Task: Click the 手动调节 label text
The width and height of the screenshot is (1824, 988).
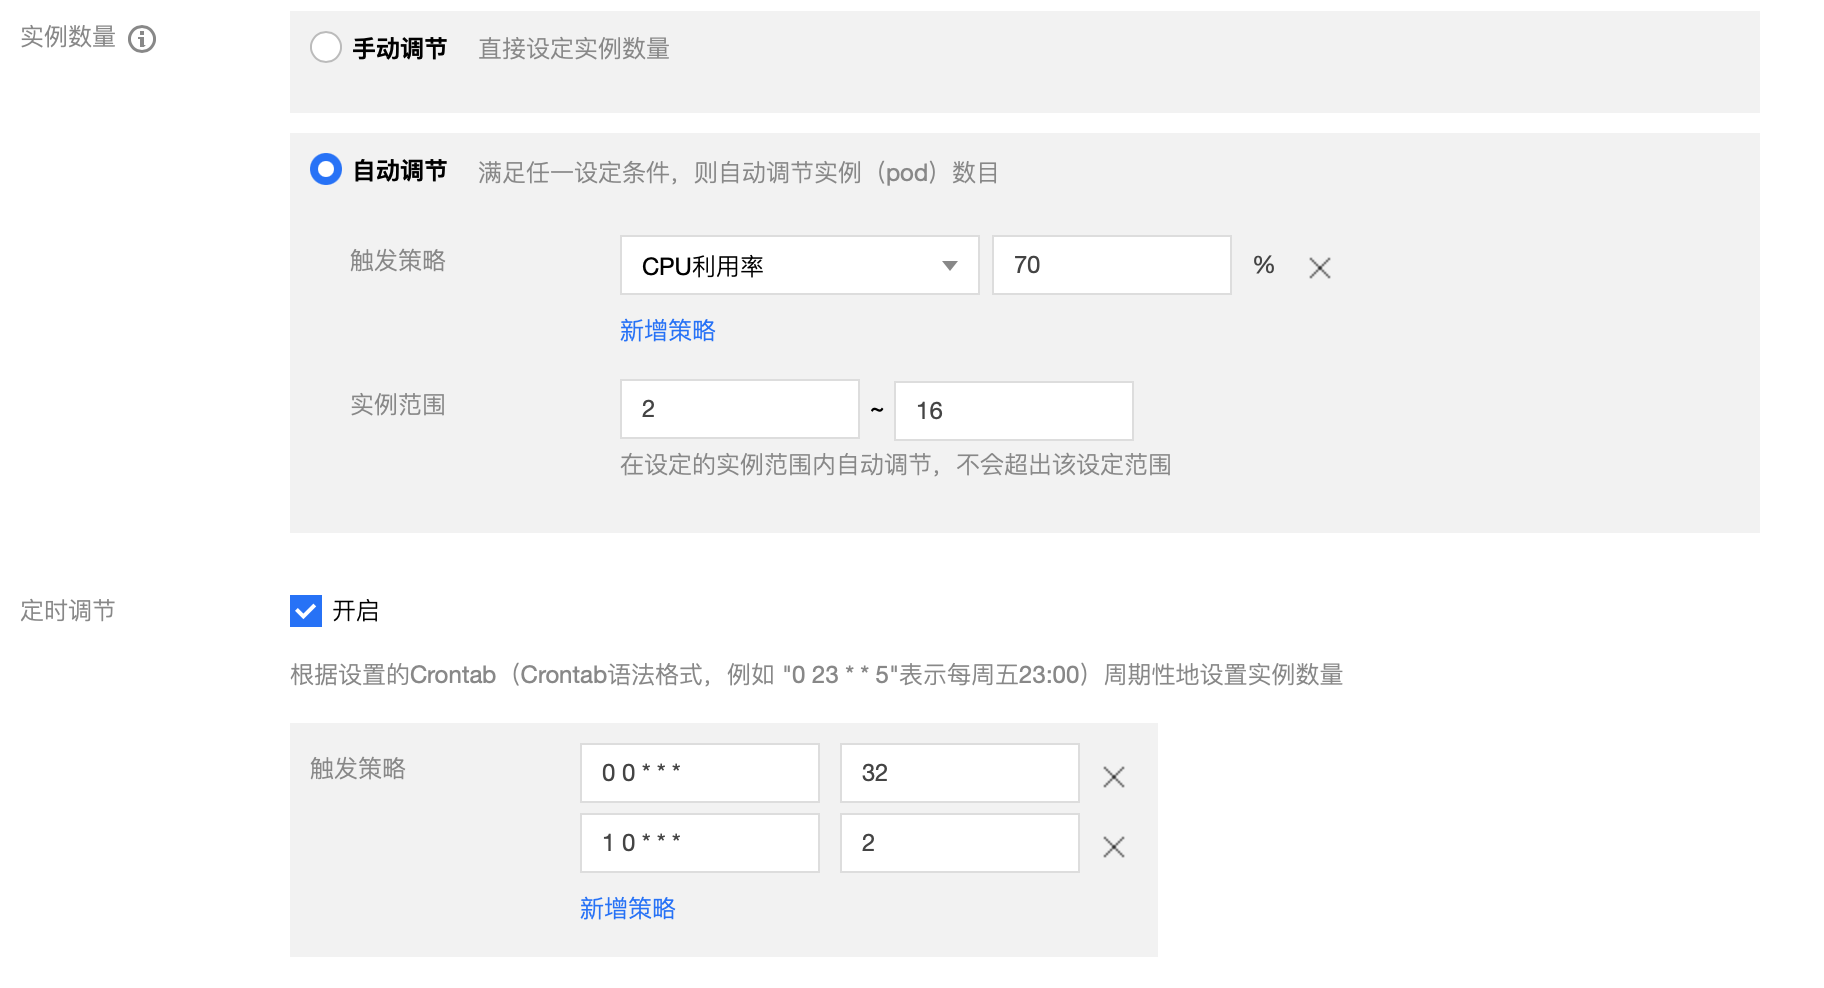Action: 400,48
